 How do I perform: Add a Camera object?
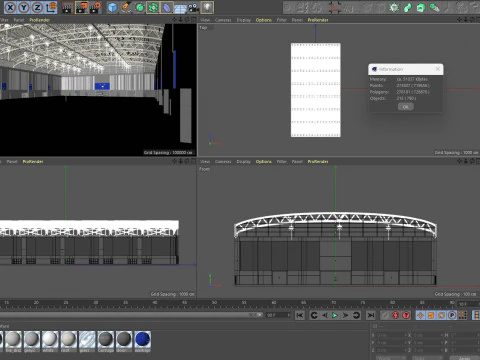click(x=194, y=7)
